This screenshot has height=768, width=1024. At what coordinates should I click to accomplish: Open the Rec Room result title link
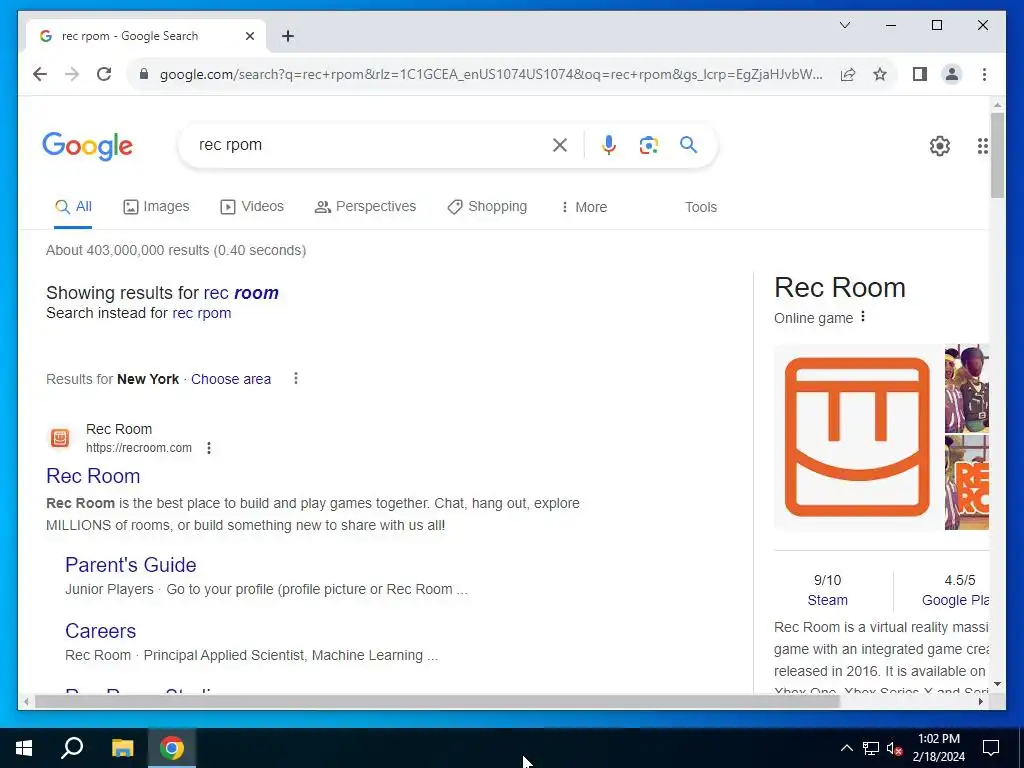(x=93, y=476)
